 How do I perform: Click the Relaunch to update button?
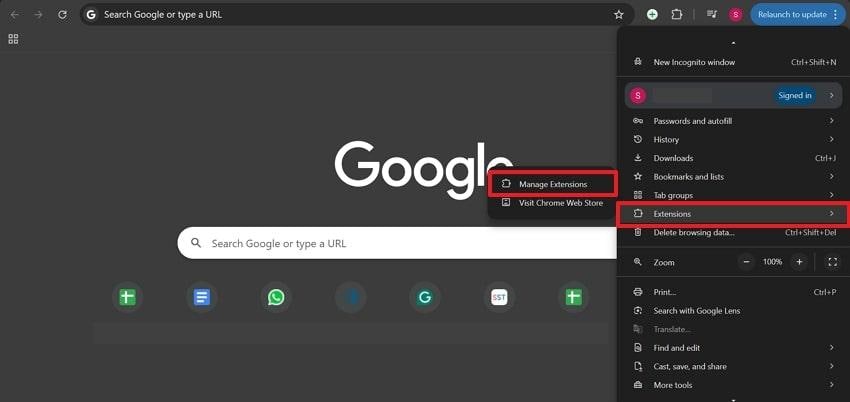796,15
